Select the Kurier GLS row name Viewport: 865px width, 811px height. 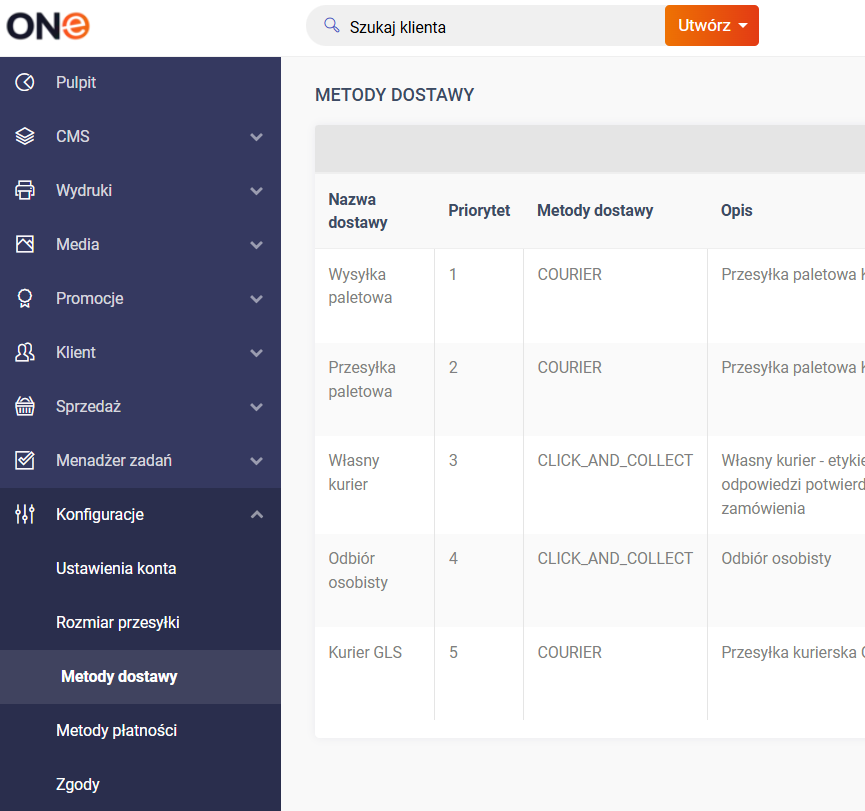coord(365,652)
